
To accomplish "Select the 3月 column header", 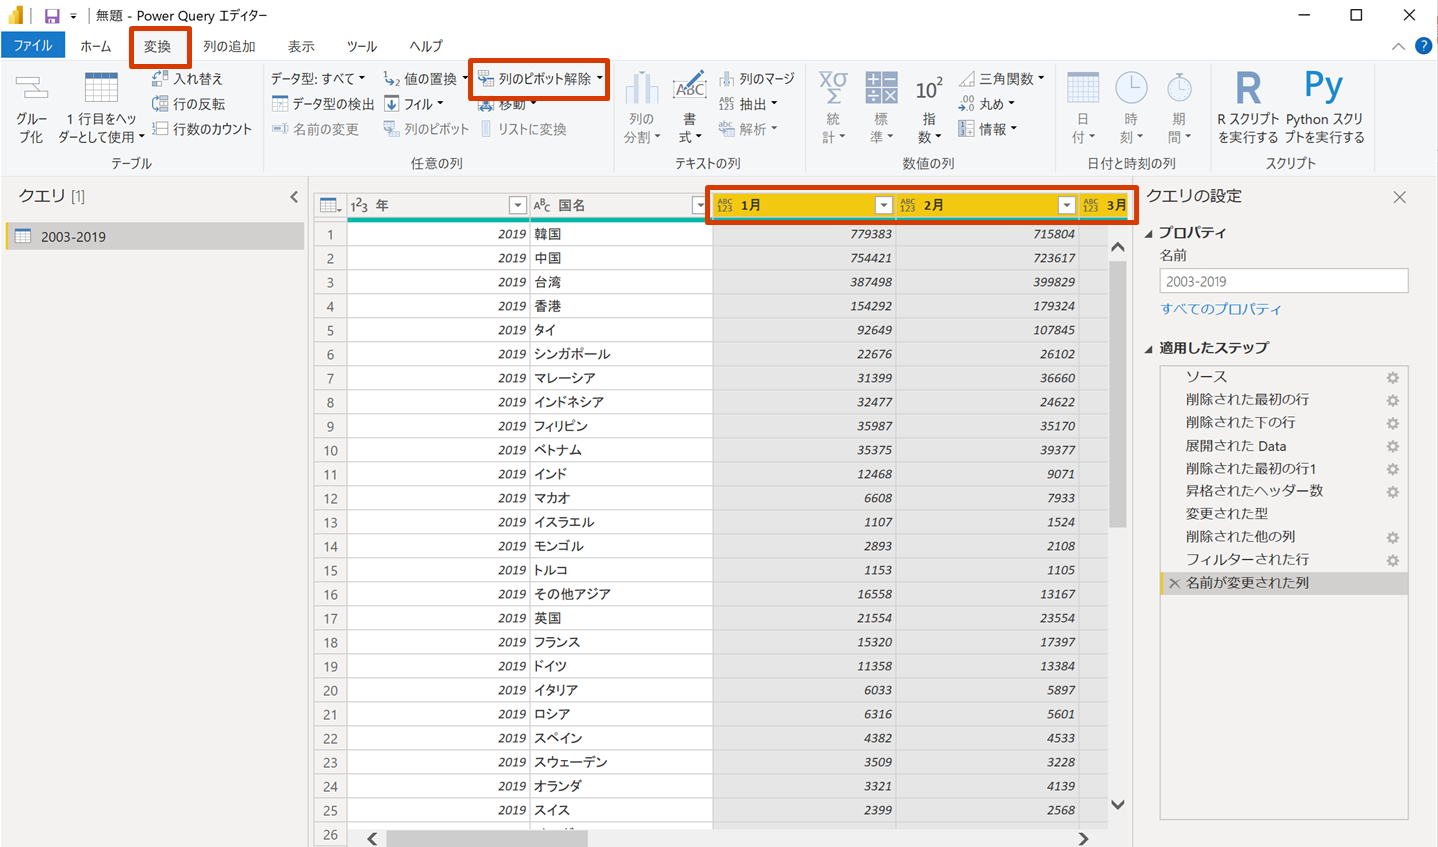I will click(x=1104, y=205).
